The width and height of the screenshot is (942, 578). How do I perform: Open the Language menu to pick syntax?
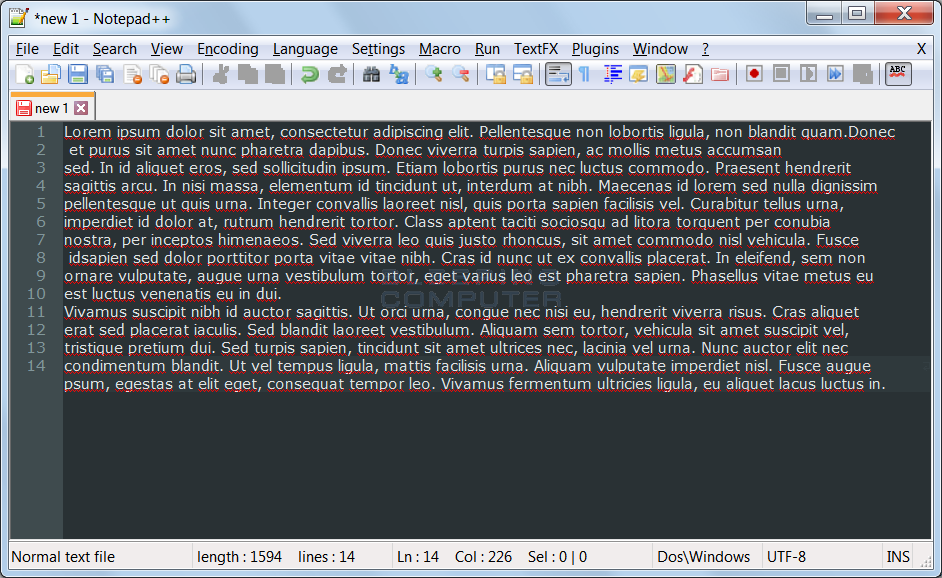click(x=305, y=48)
